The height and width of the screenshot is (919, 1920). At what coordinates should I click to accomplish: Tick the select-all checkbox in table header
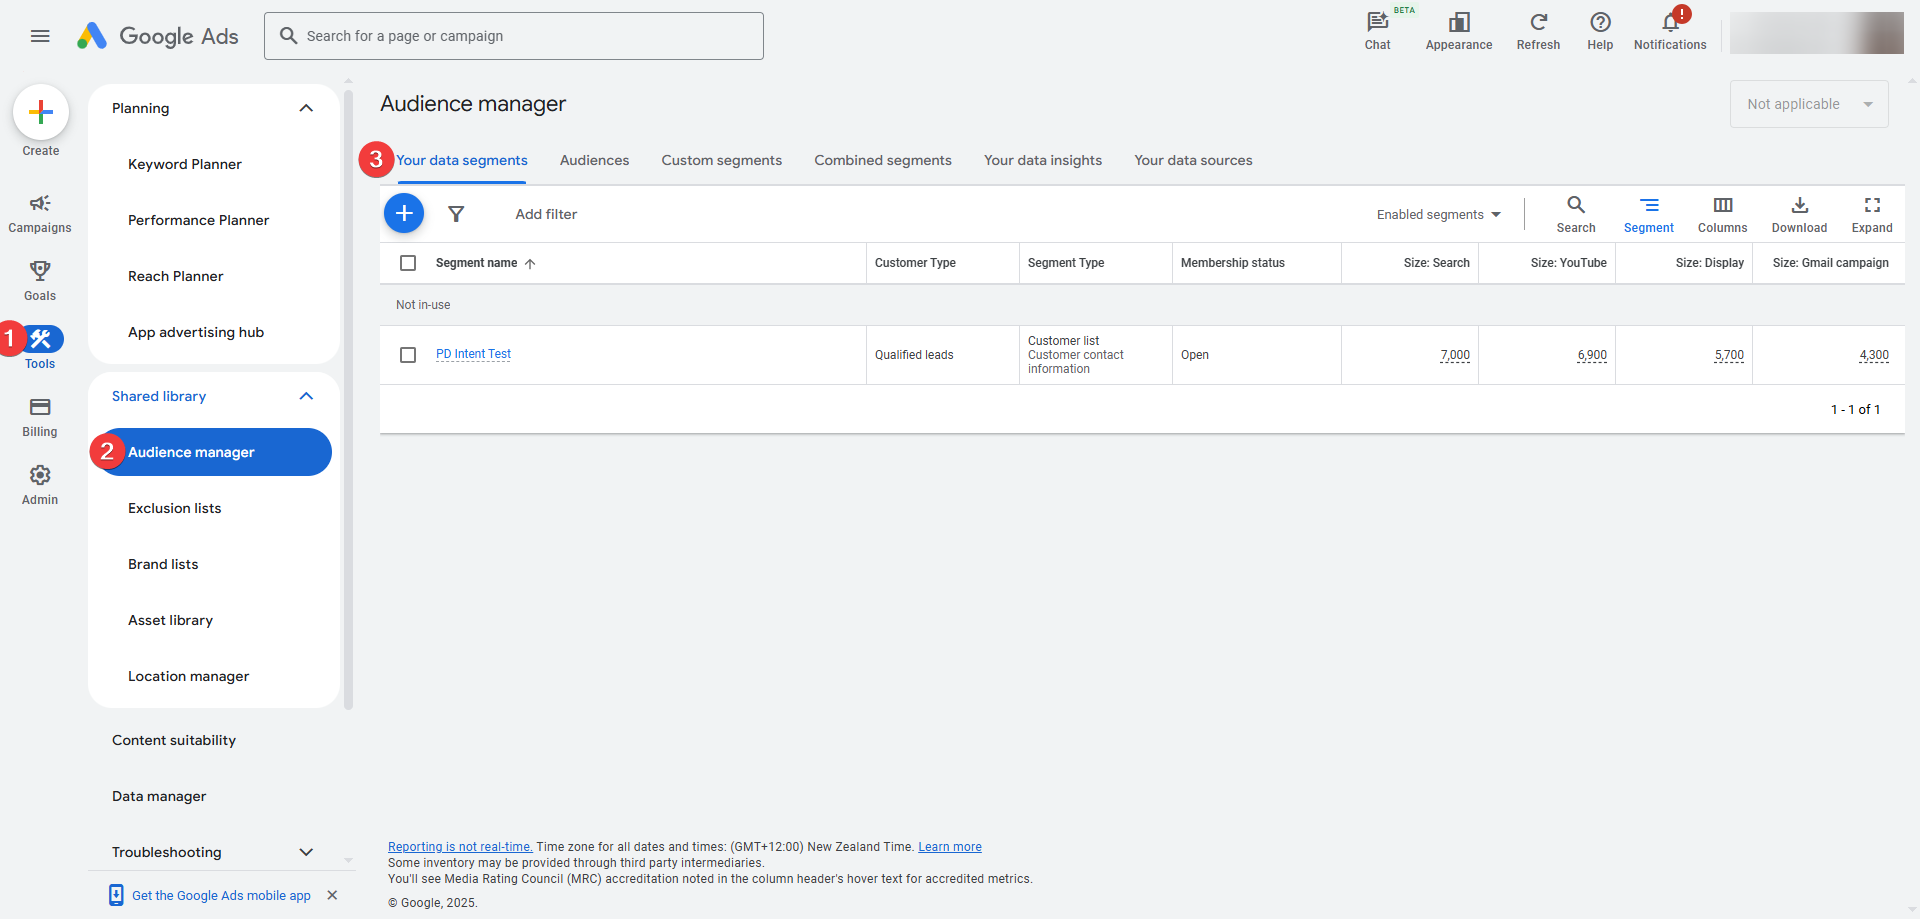pyautogui.click(x=408, y=263)
